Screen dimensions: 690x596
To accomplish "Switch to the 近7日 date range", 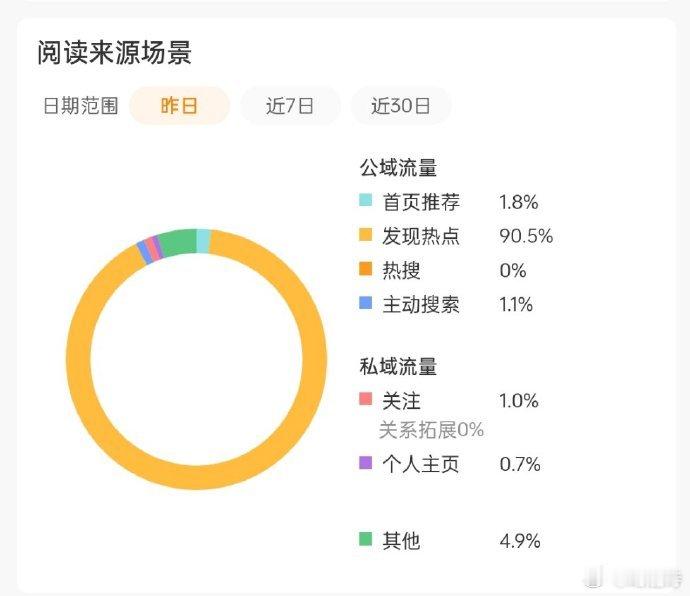I will (290, 106).
